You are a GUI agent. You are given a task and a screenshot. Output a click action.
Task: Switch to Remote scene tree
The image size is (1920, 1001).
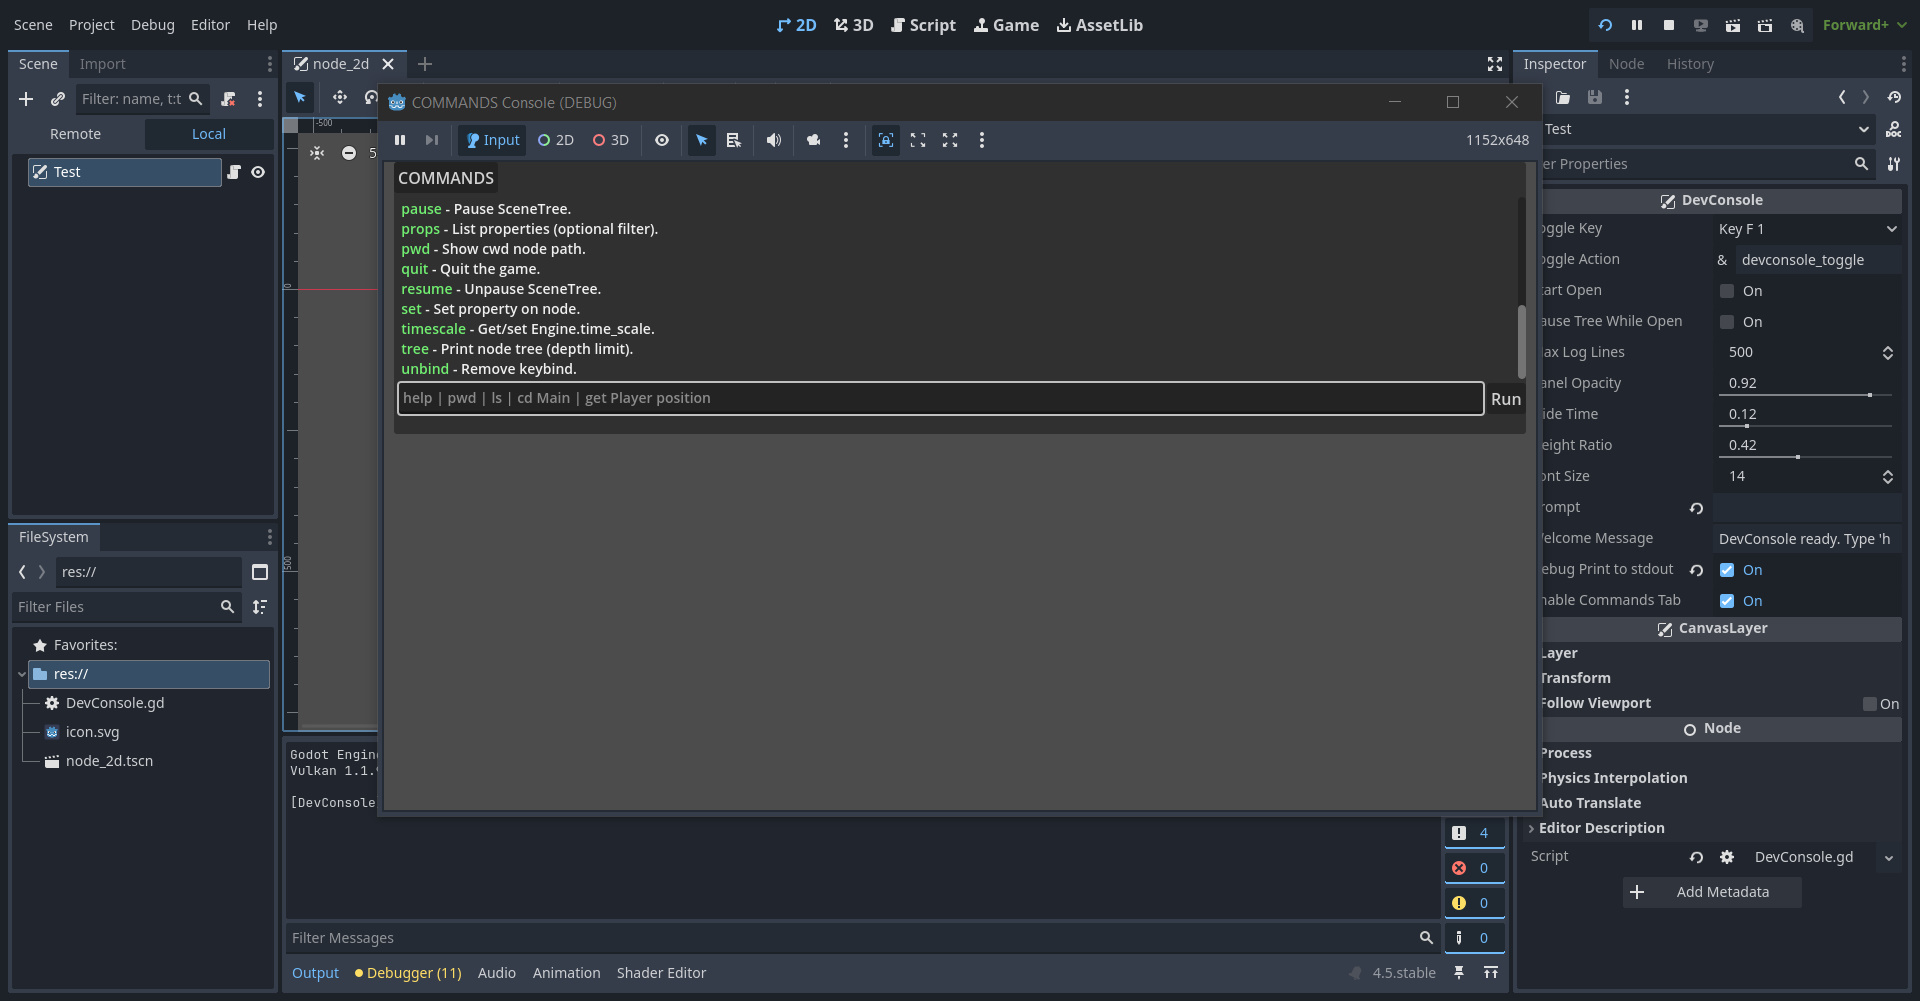click(x=76, y=134)
